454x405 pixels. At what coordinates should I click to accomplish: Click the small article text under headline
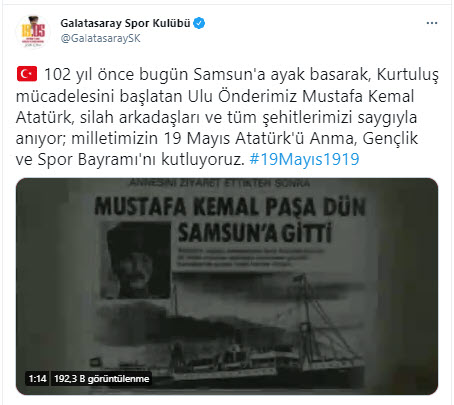click(x=250, y=257)
